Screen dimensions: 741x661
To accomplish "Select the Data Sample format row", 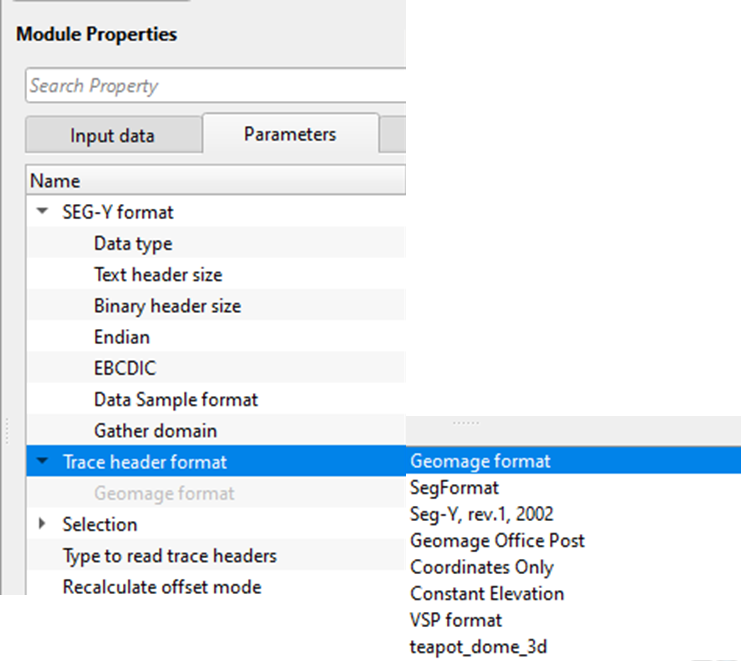I will (176, 400).
